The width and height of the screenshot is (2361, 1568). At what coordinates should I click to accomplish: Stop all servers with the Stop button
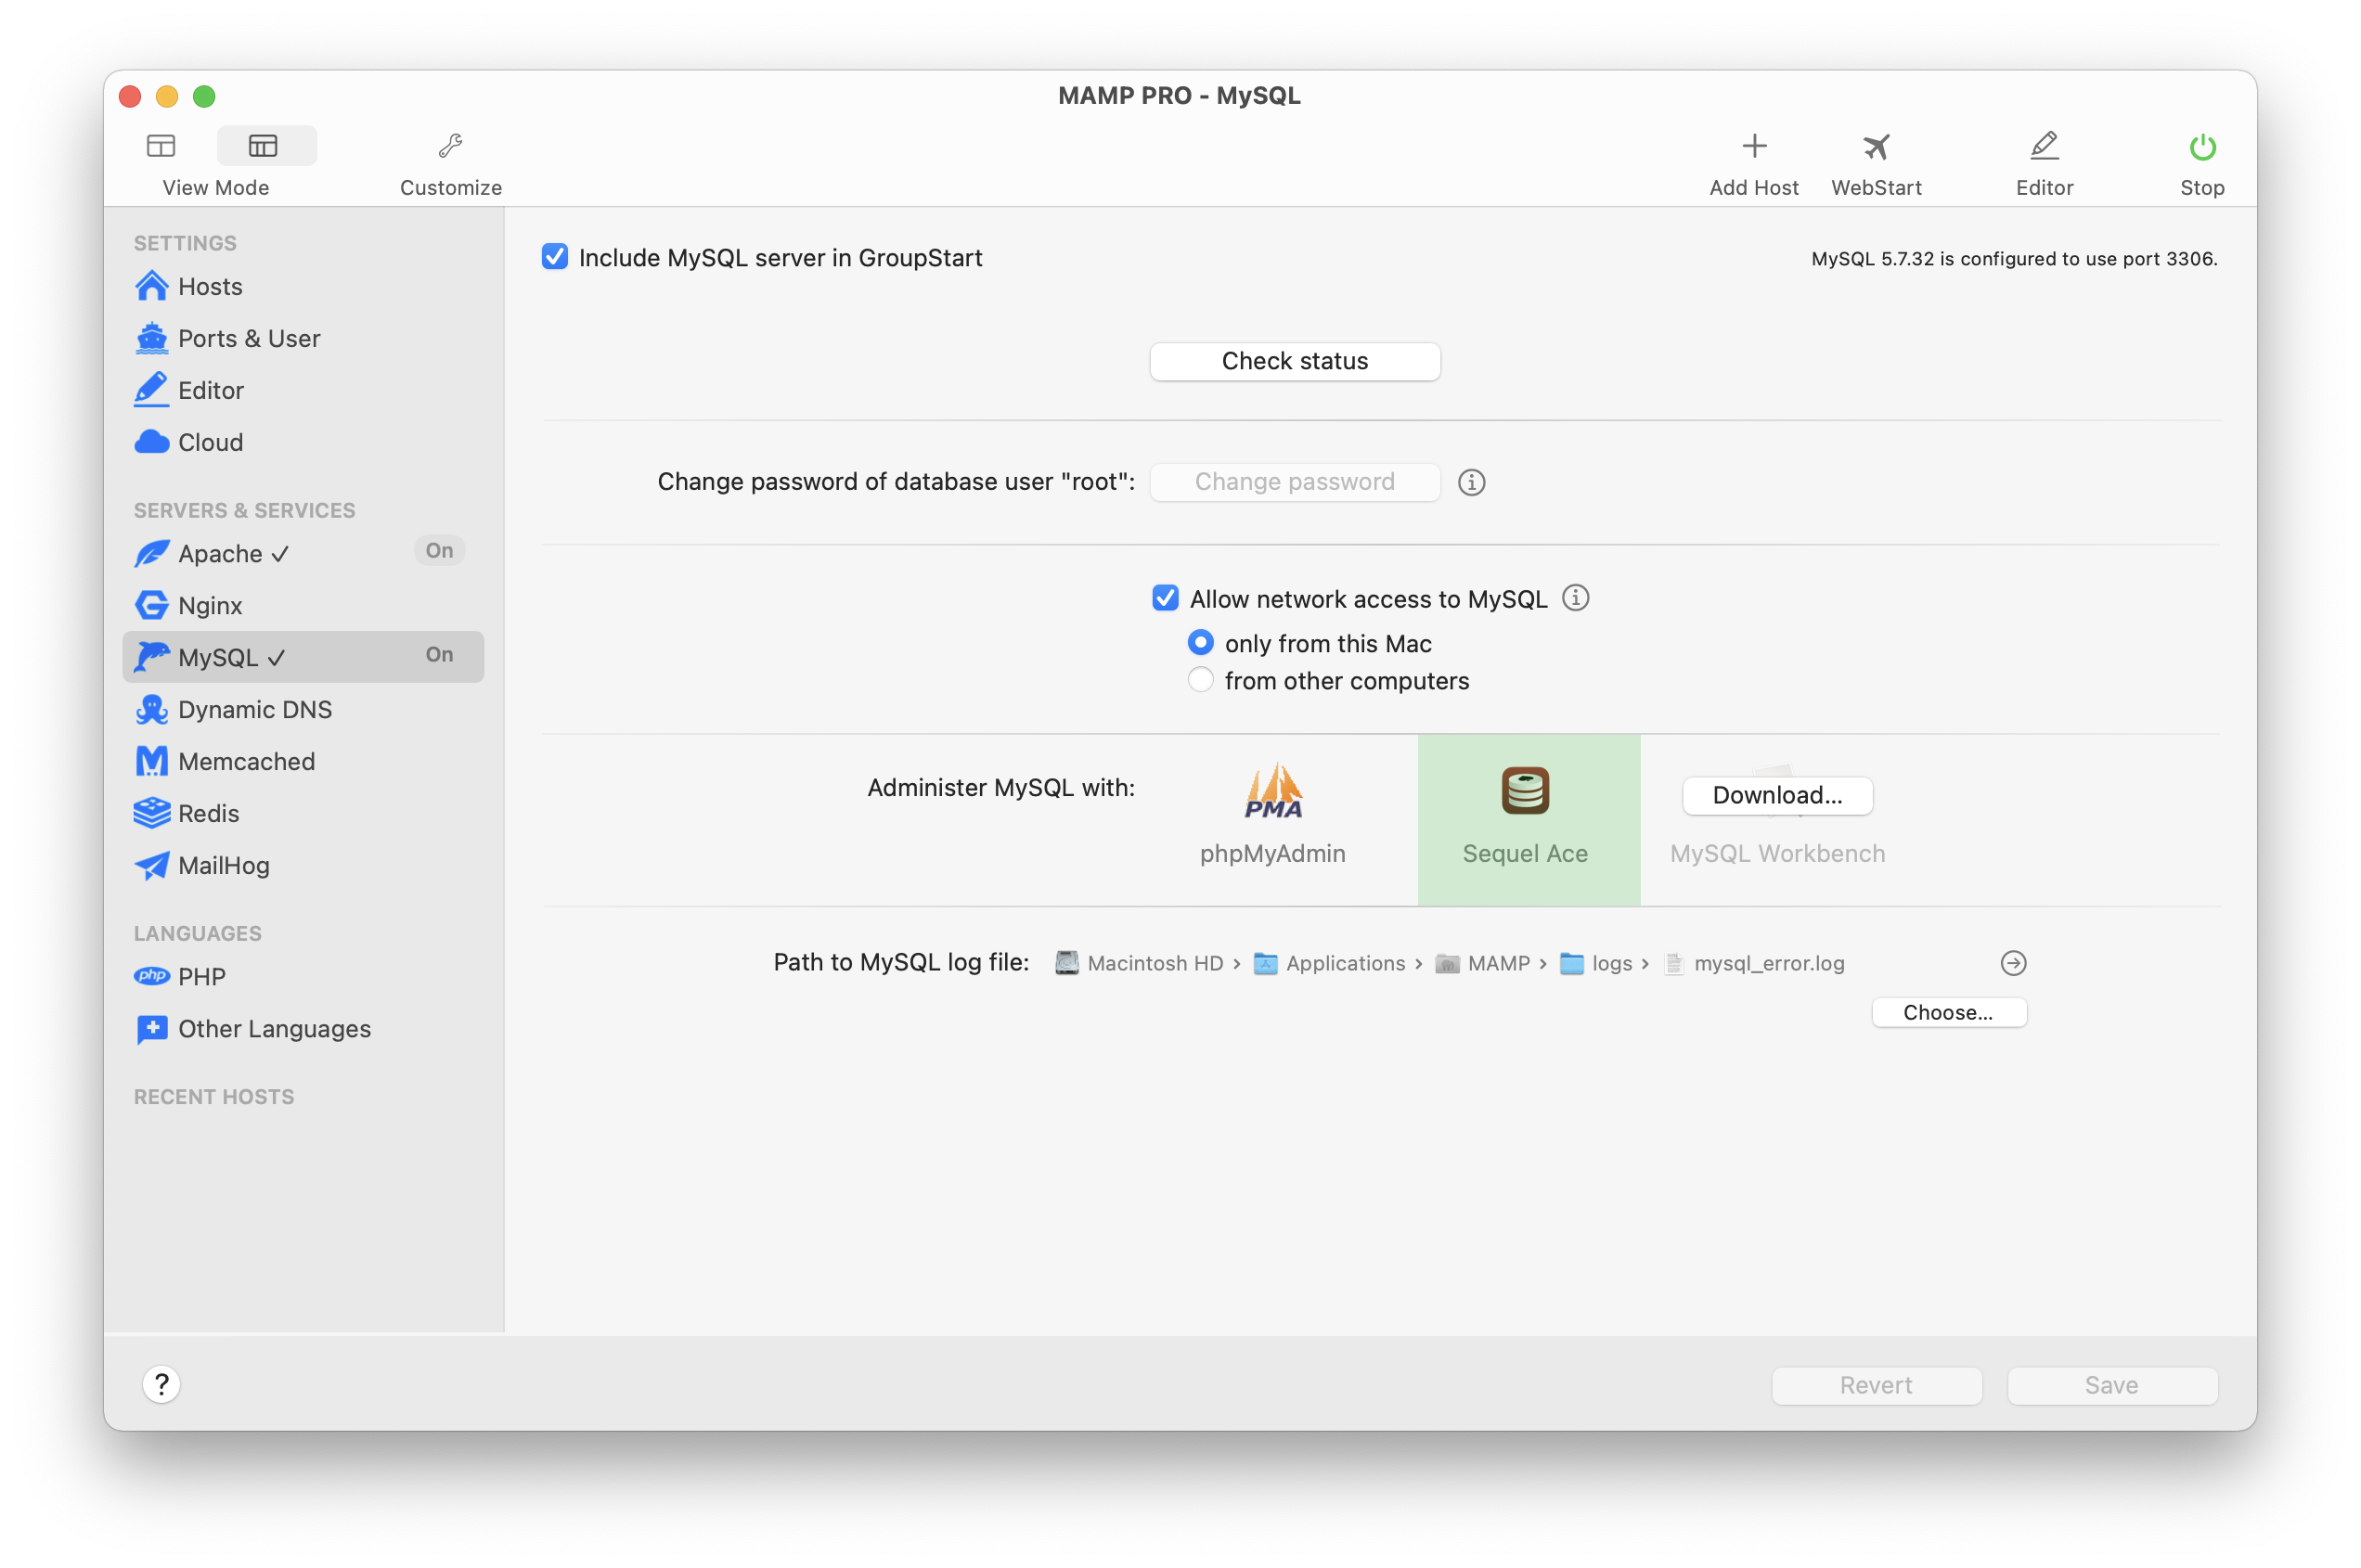pos(2201,160)
